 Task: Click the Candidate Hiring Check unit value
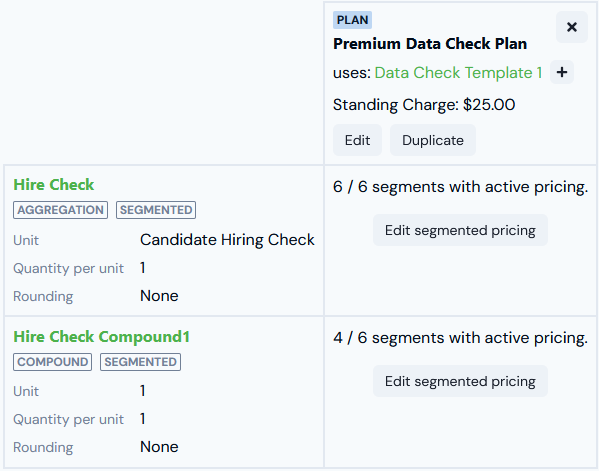coord(227,240)
